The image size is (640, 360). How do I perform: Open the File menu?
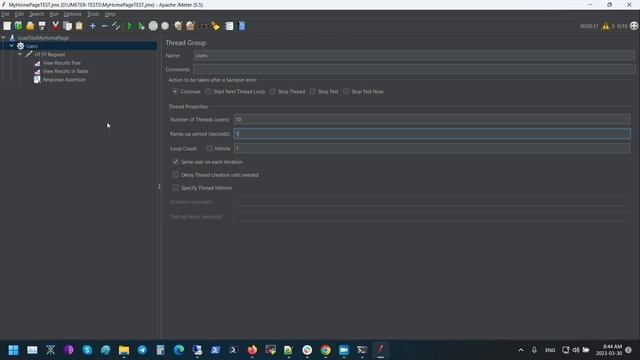(5, 14)
